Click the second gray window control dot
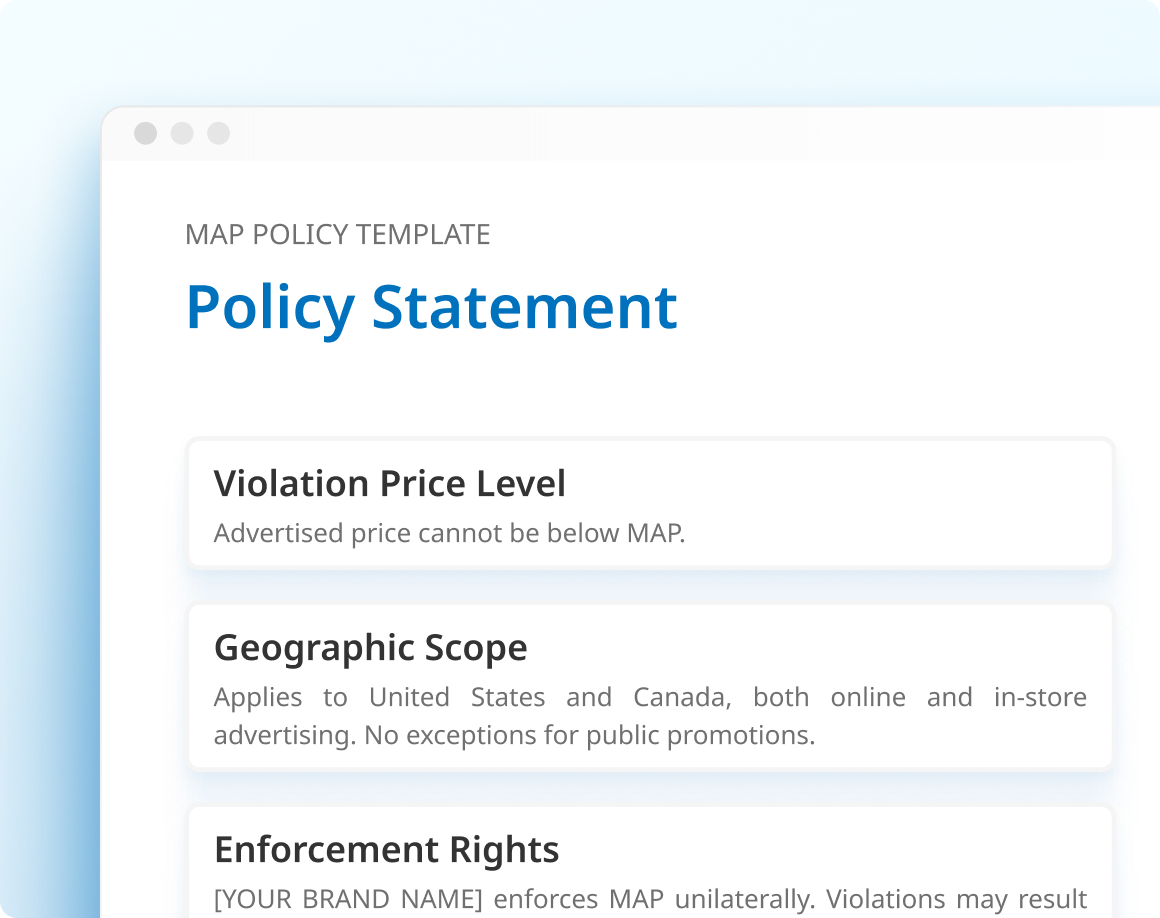 point(182,133)
